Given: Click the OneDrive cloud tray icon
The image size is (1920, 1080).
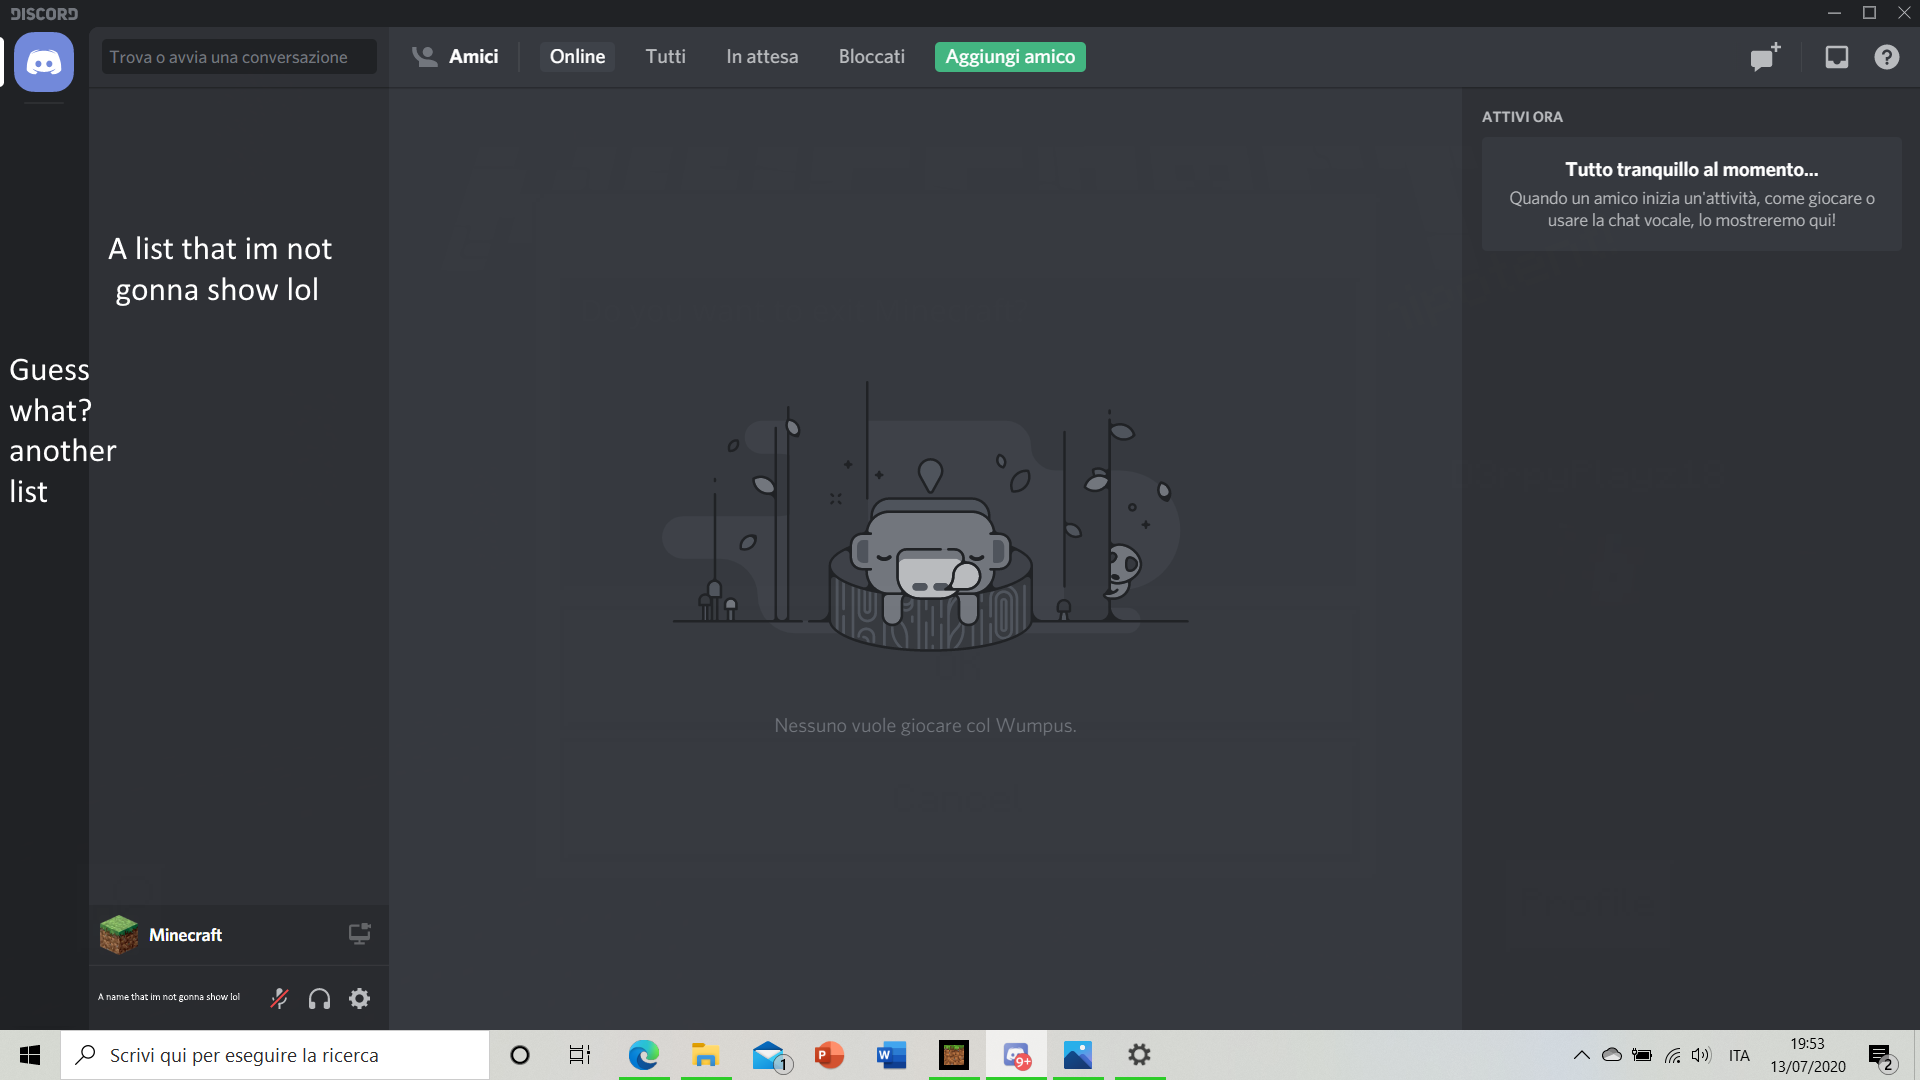Looking at the screenshot, I should point(1612,1055).
